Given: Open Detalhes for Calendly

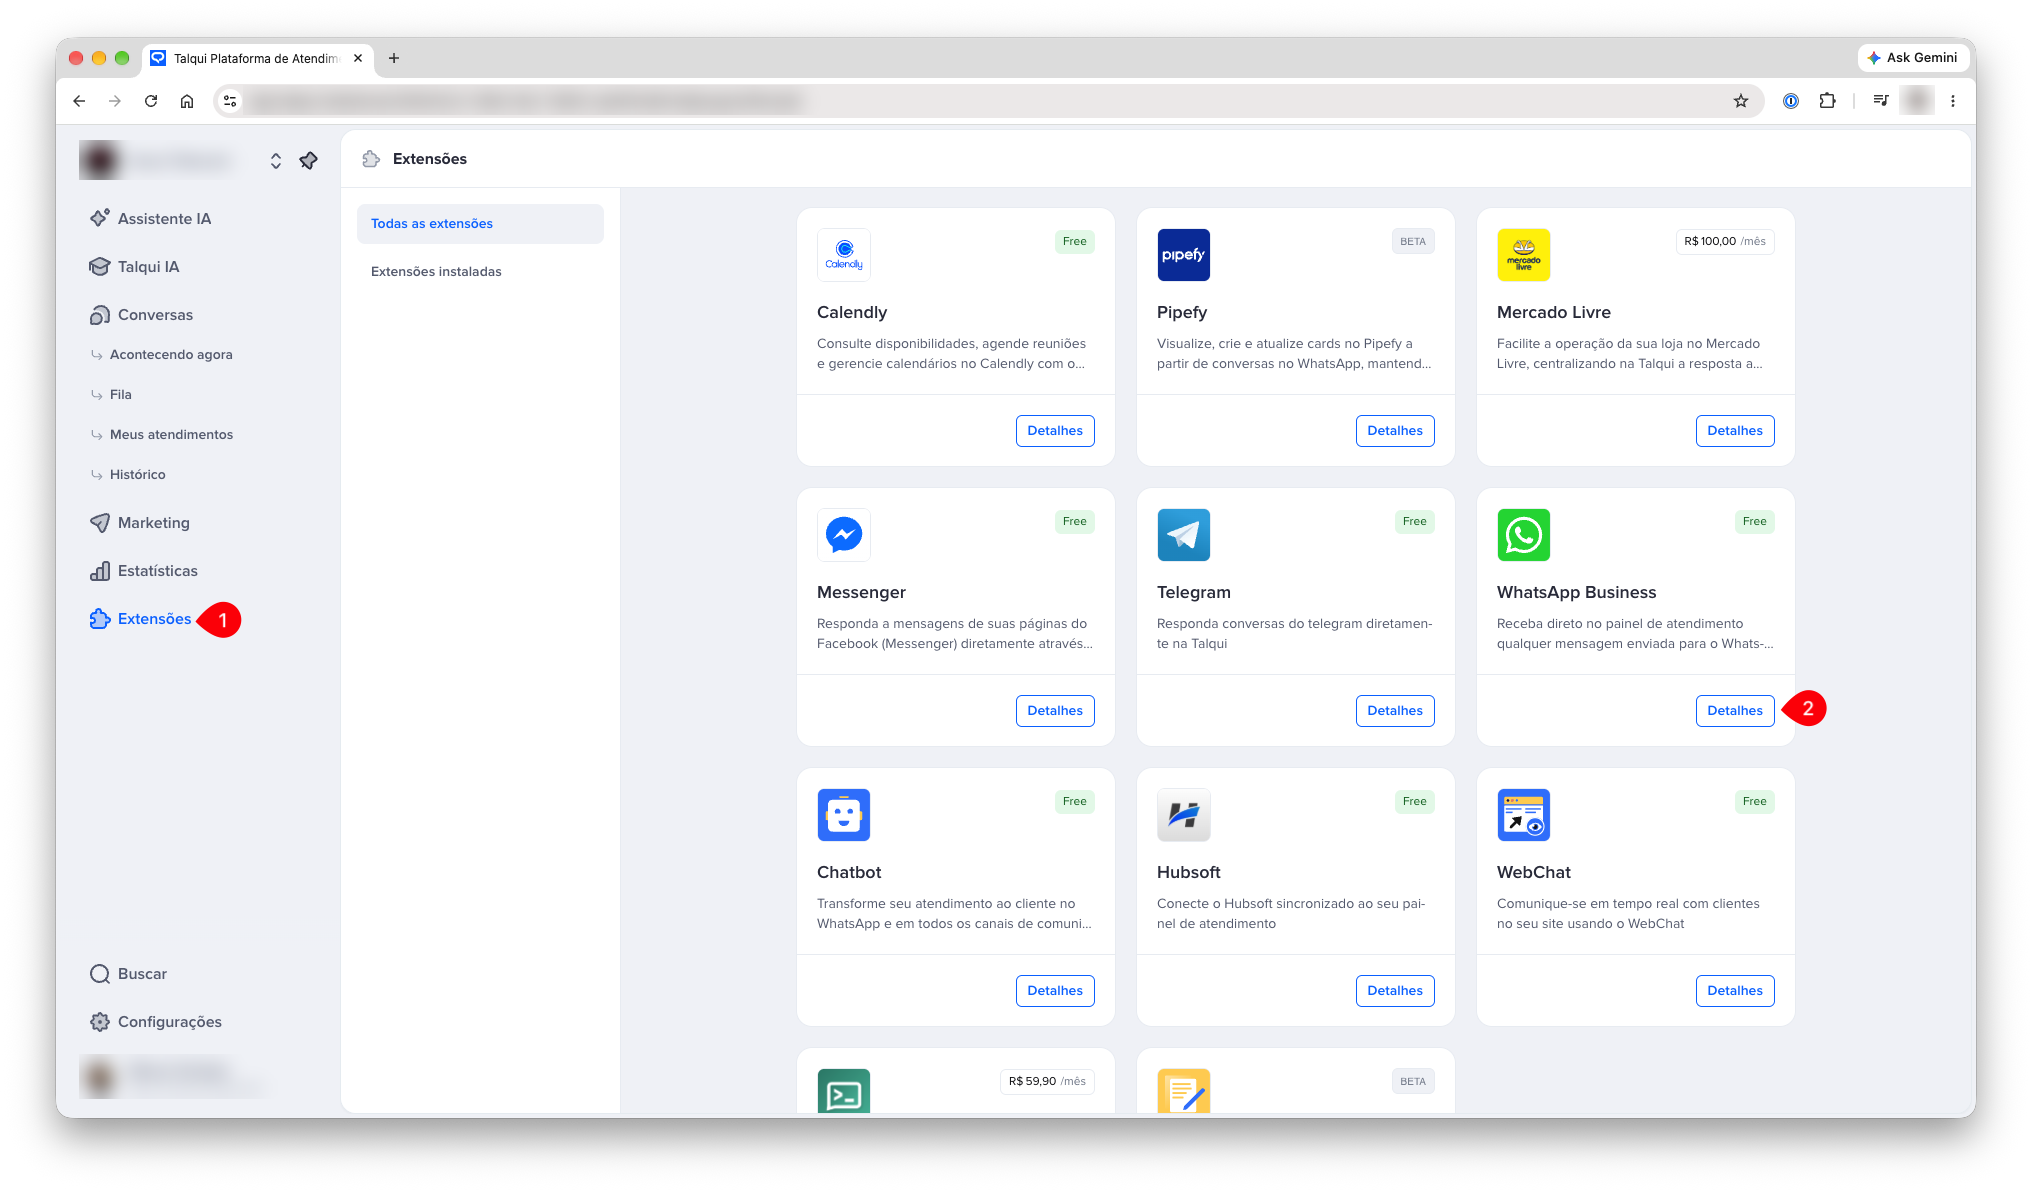Looking at the screenshot, I should (x=1055, y=430).
